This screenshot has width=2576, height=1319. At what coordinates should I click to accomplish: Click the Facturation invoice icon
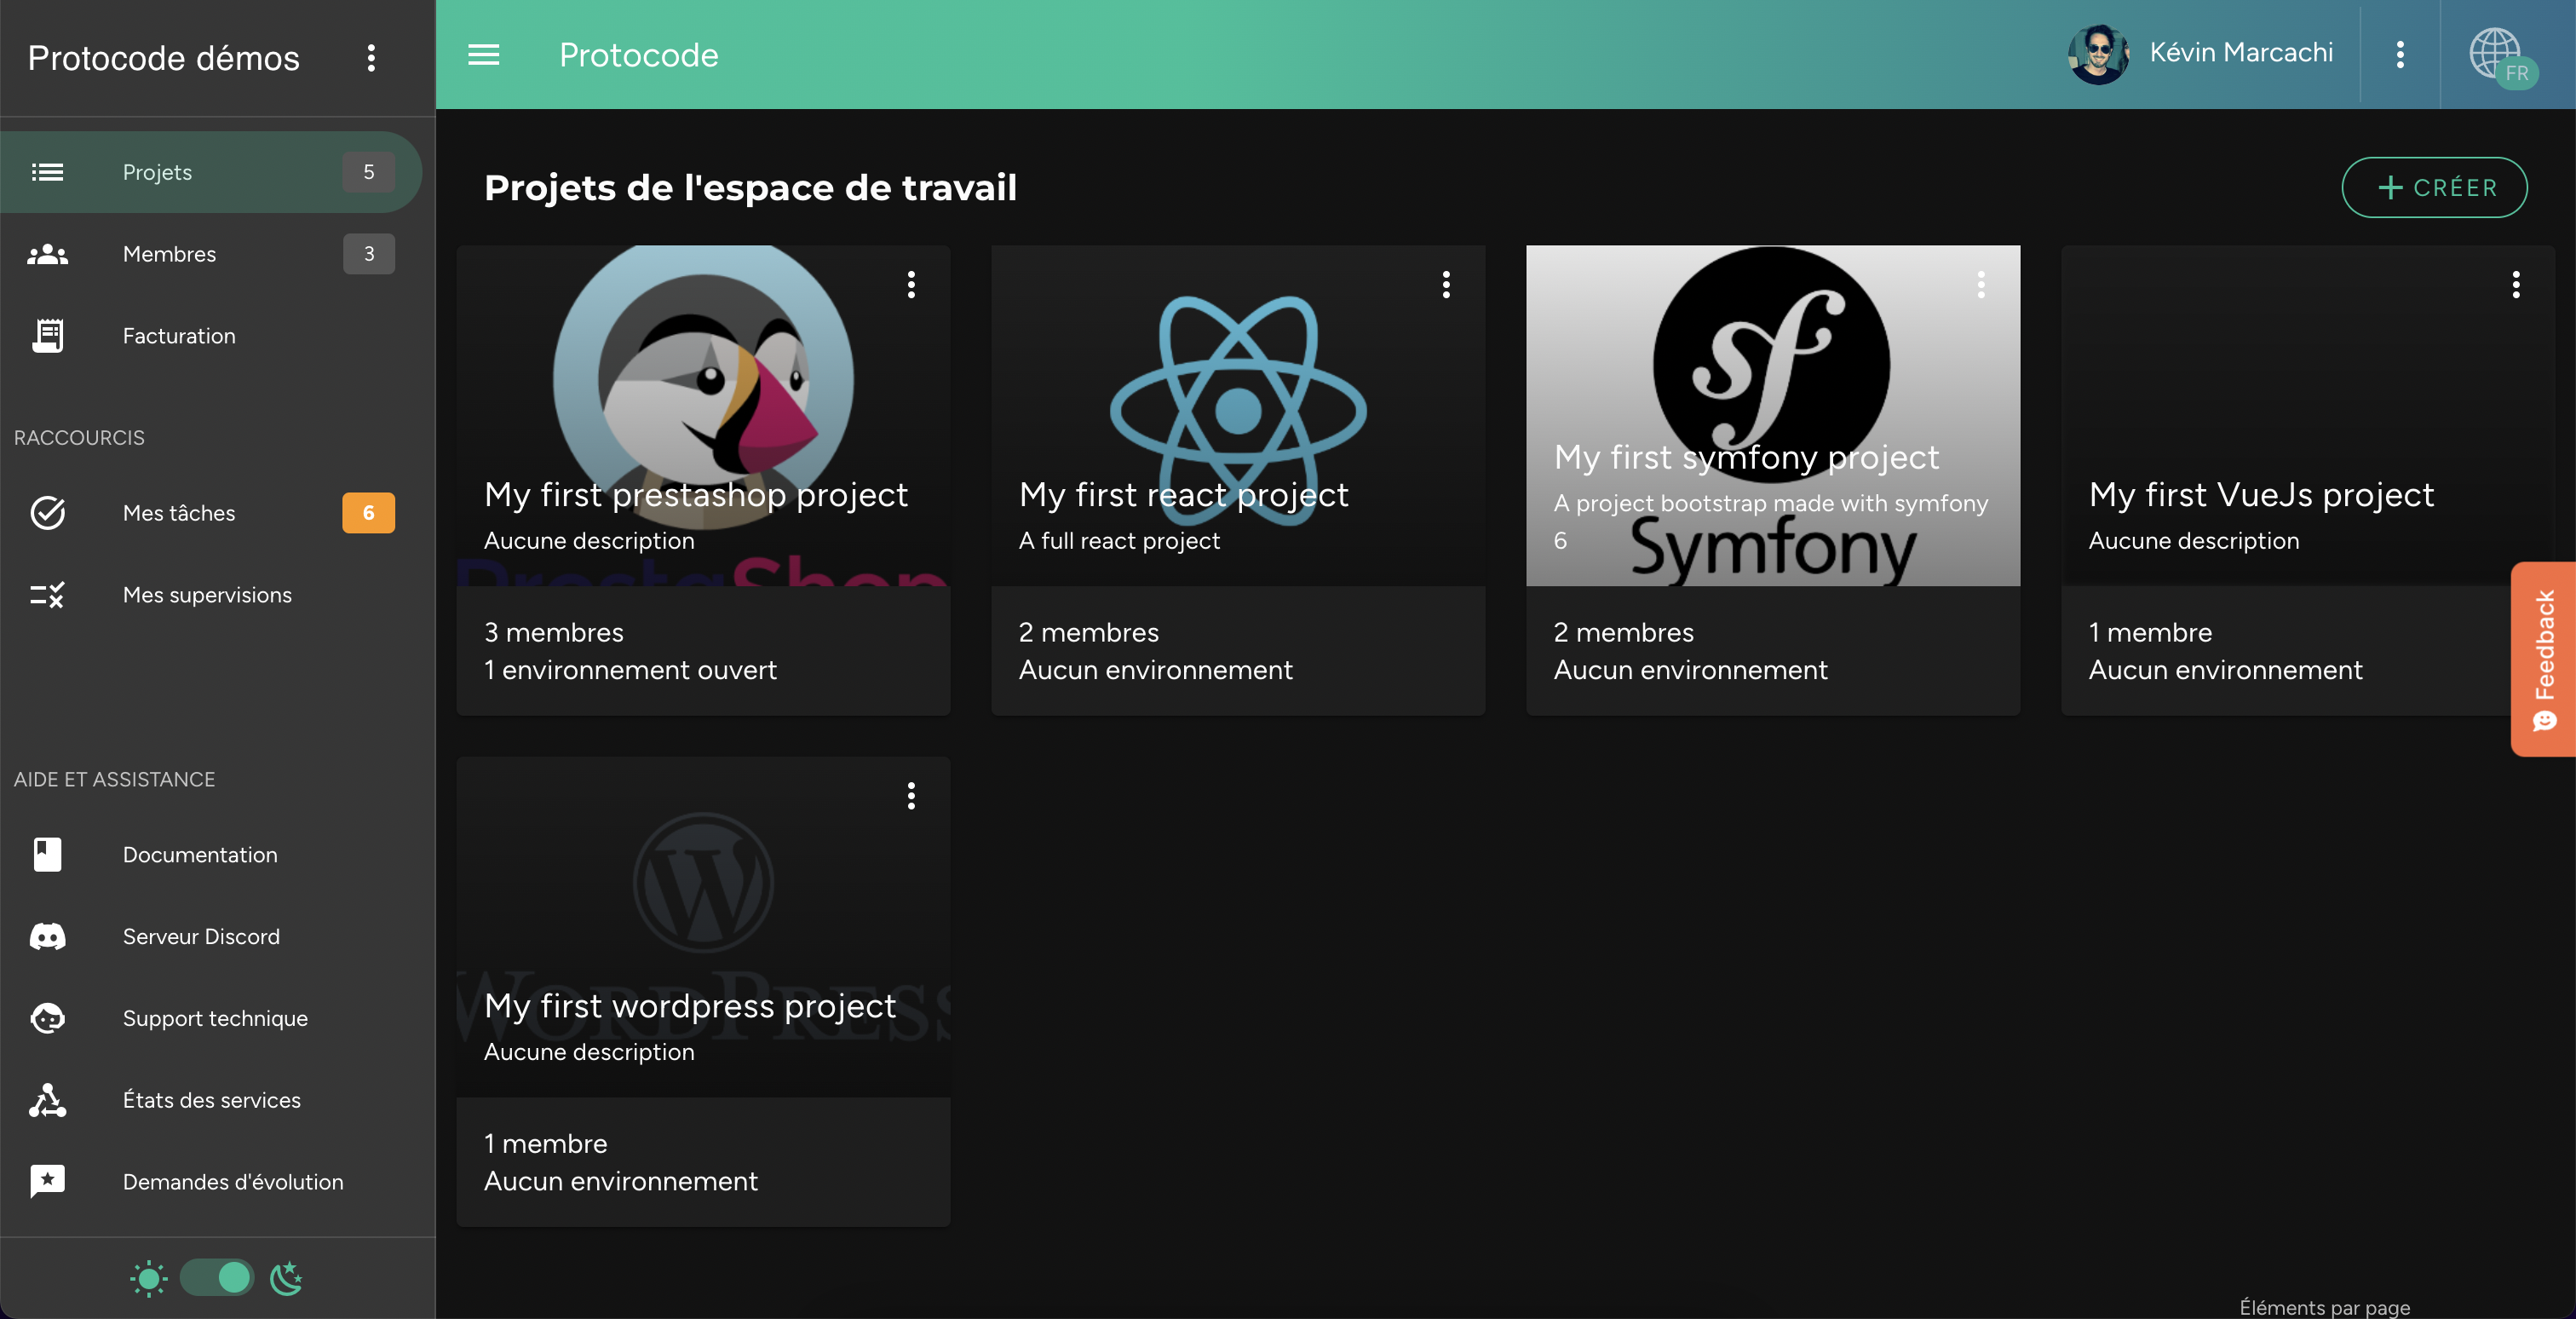point(47,335)
